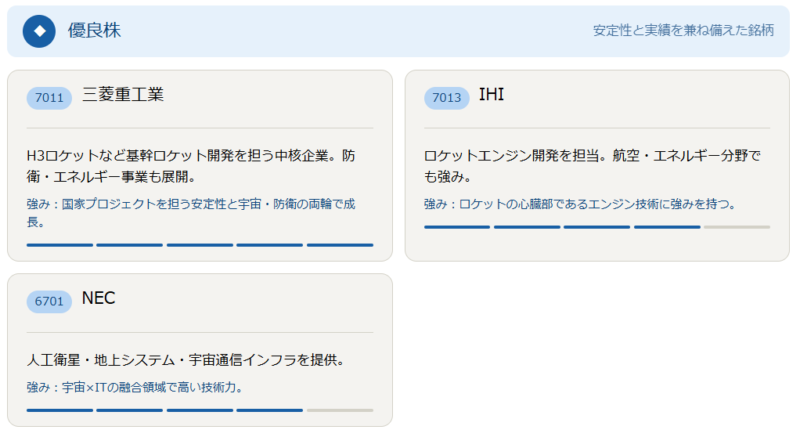Click the first segment of IHI's rating bar
This screenshot has height=437, width=800.
(457, 227)
